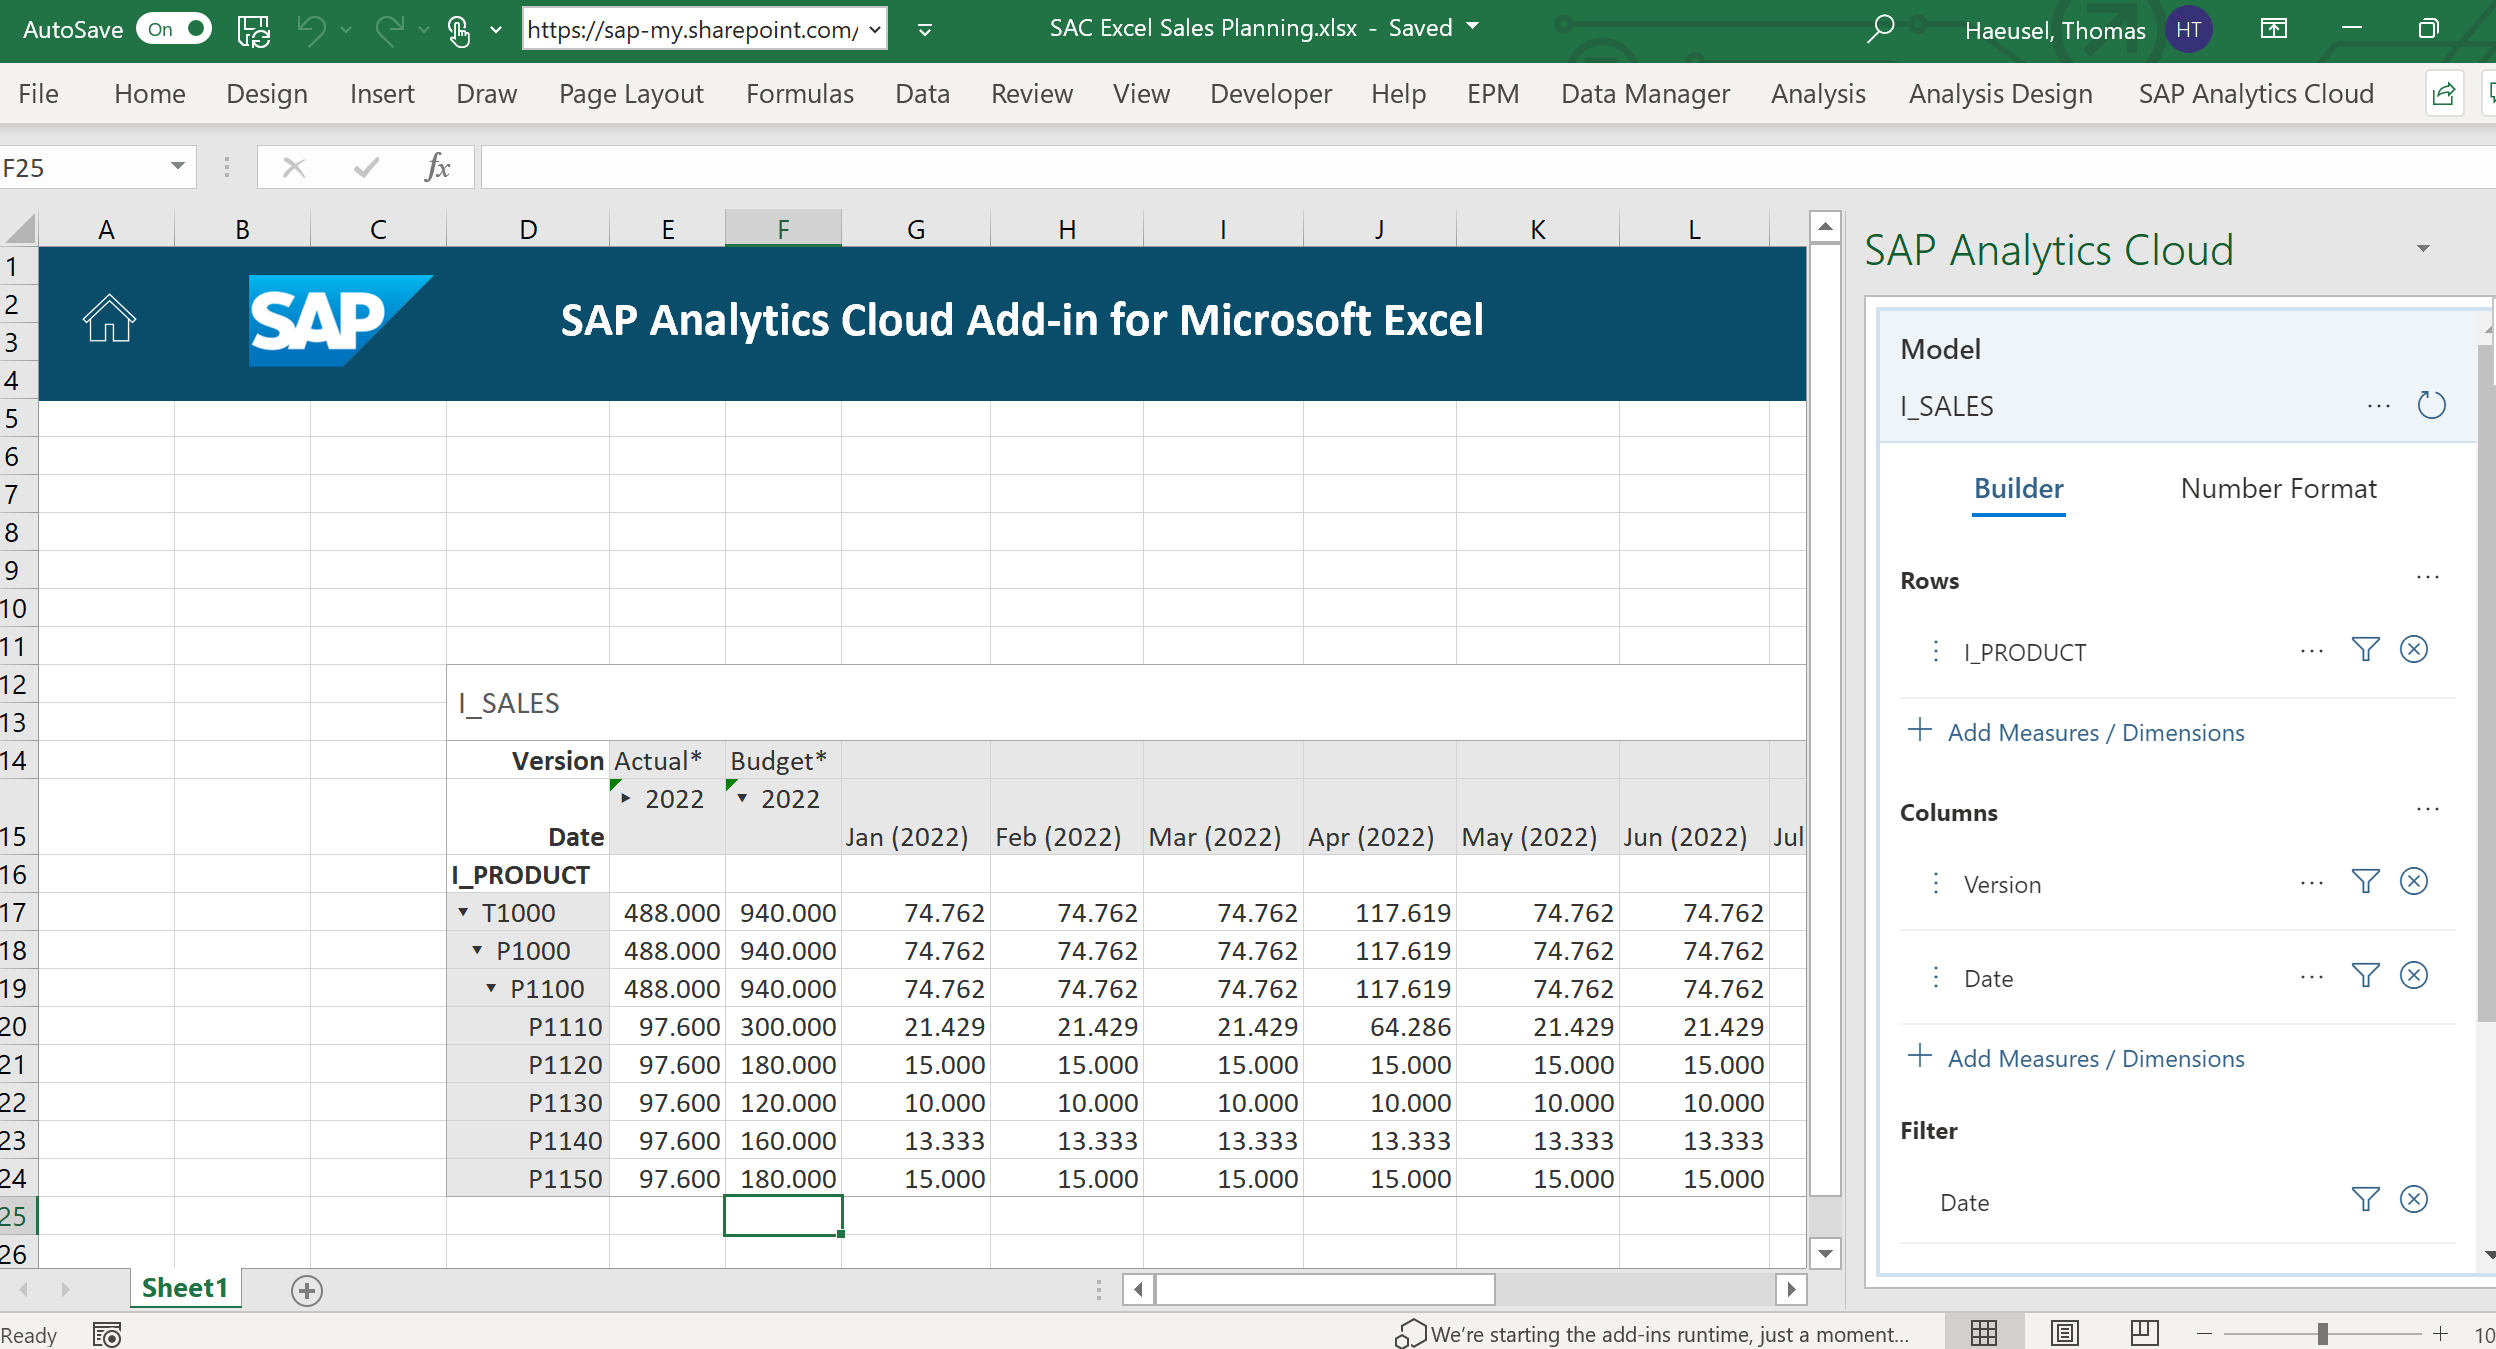
Task: Open the SAP Analytics Cloud pane options dropdown
Action: [x=2422, y=249]
